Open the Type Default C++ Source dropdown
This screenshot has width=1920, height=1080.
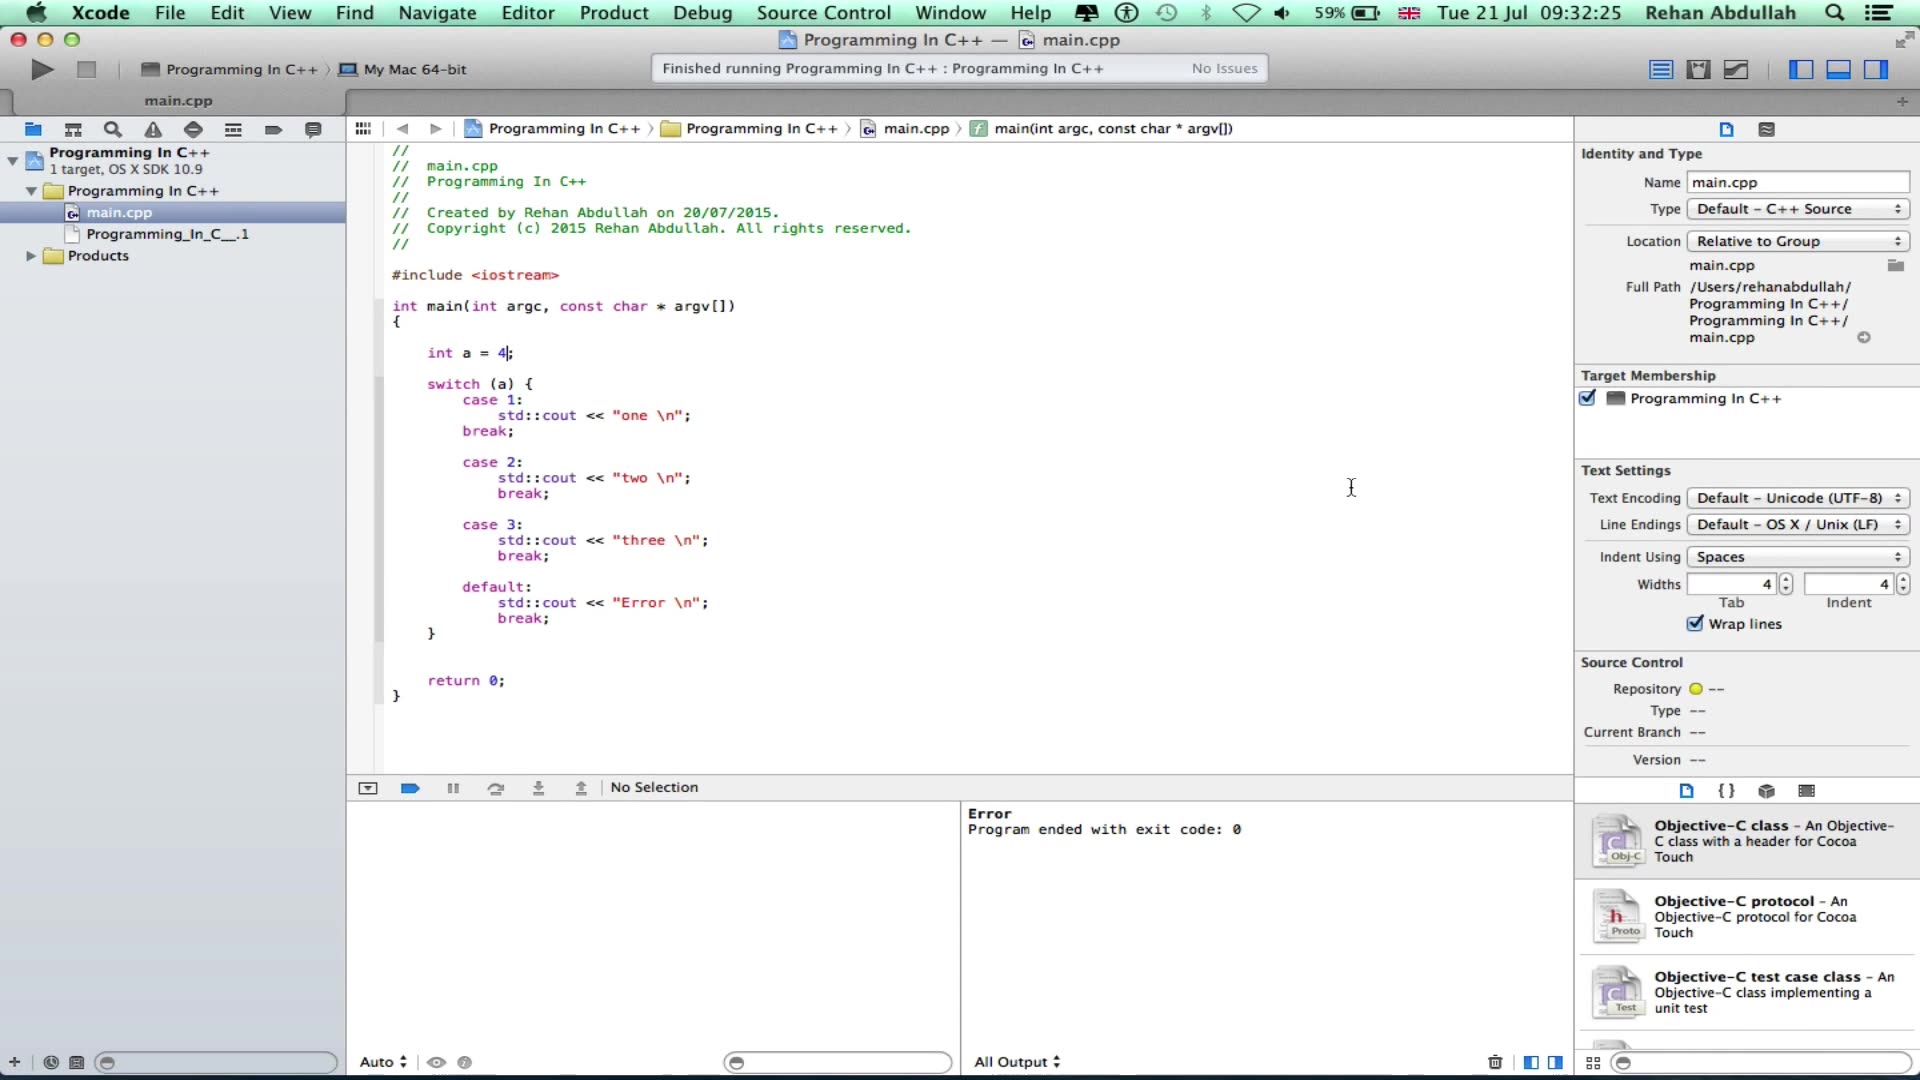tap(1797, 209)
